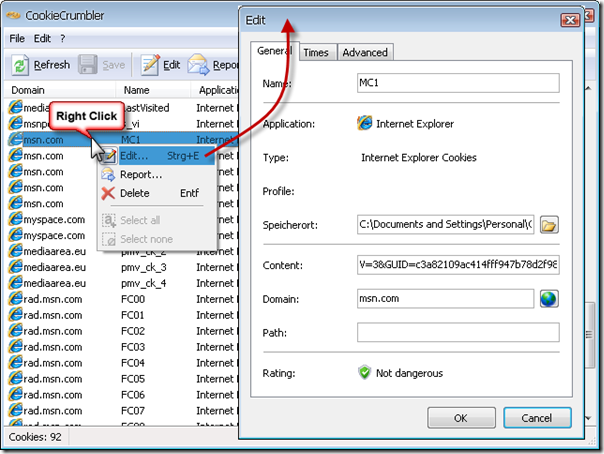Choose Delete in the context menu

click(x=156, y=193)
